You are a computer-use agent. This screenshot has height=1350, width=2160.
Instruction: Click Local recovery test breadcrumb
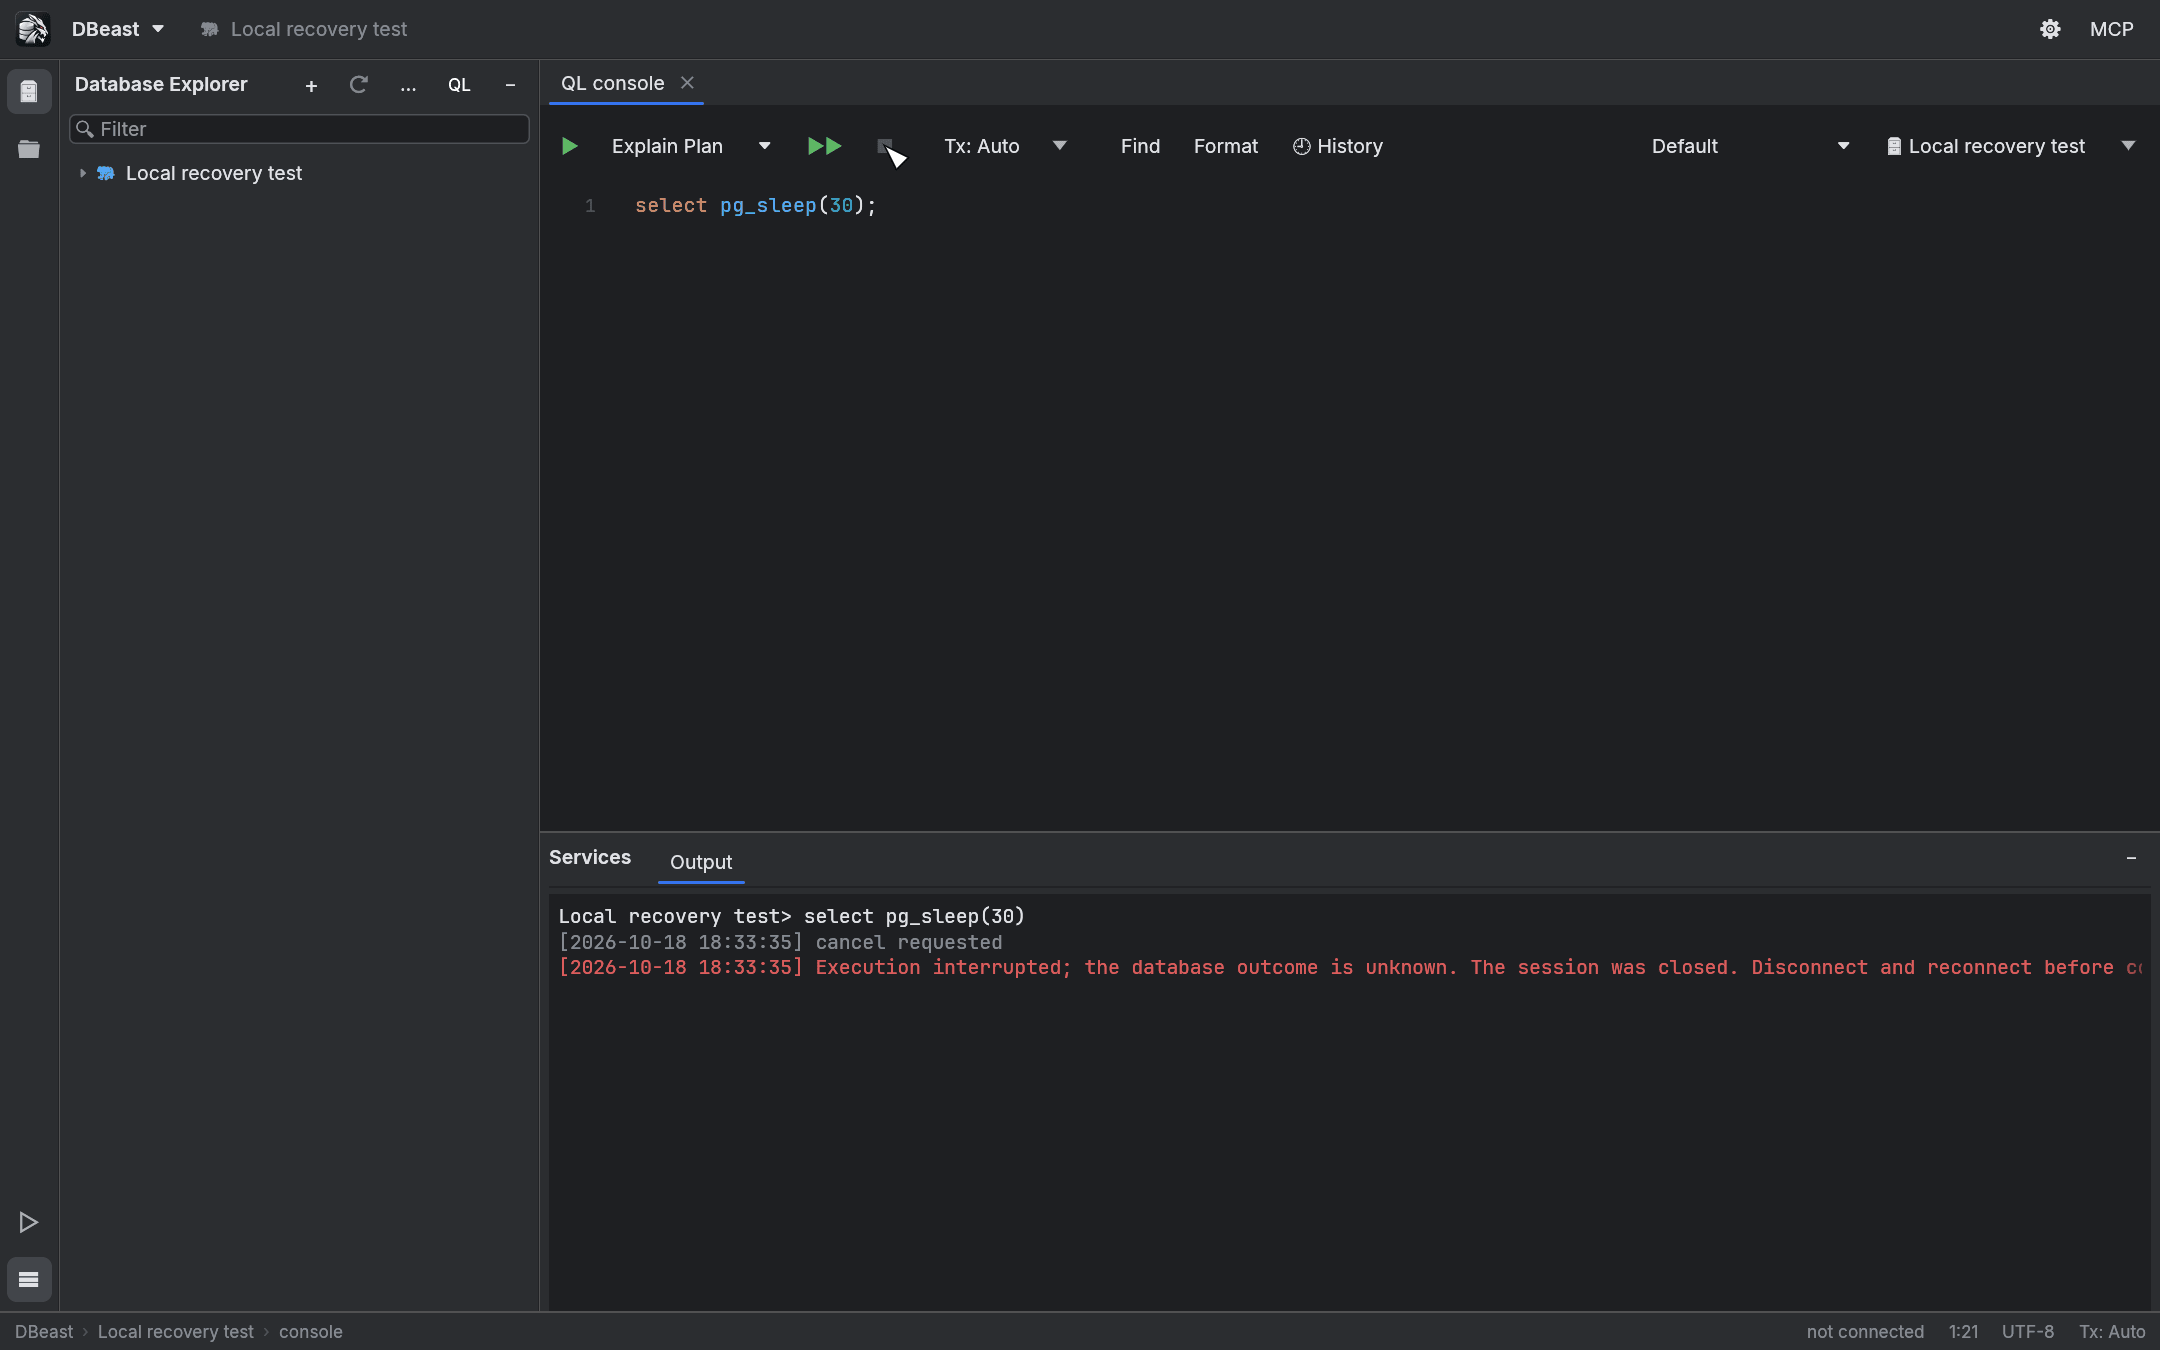click(x=176, y=1332)
